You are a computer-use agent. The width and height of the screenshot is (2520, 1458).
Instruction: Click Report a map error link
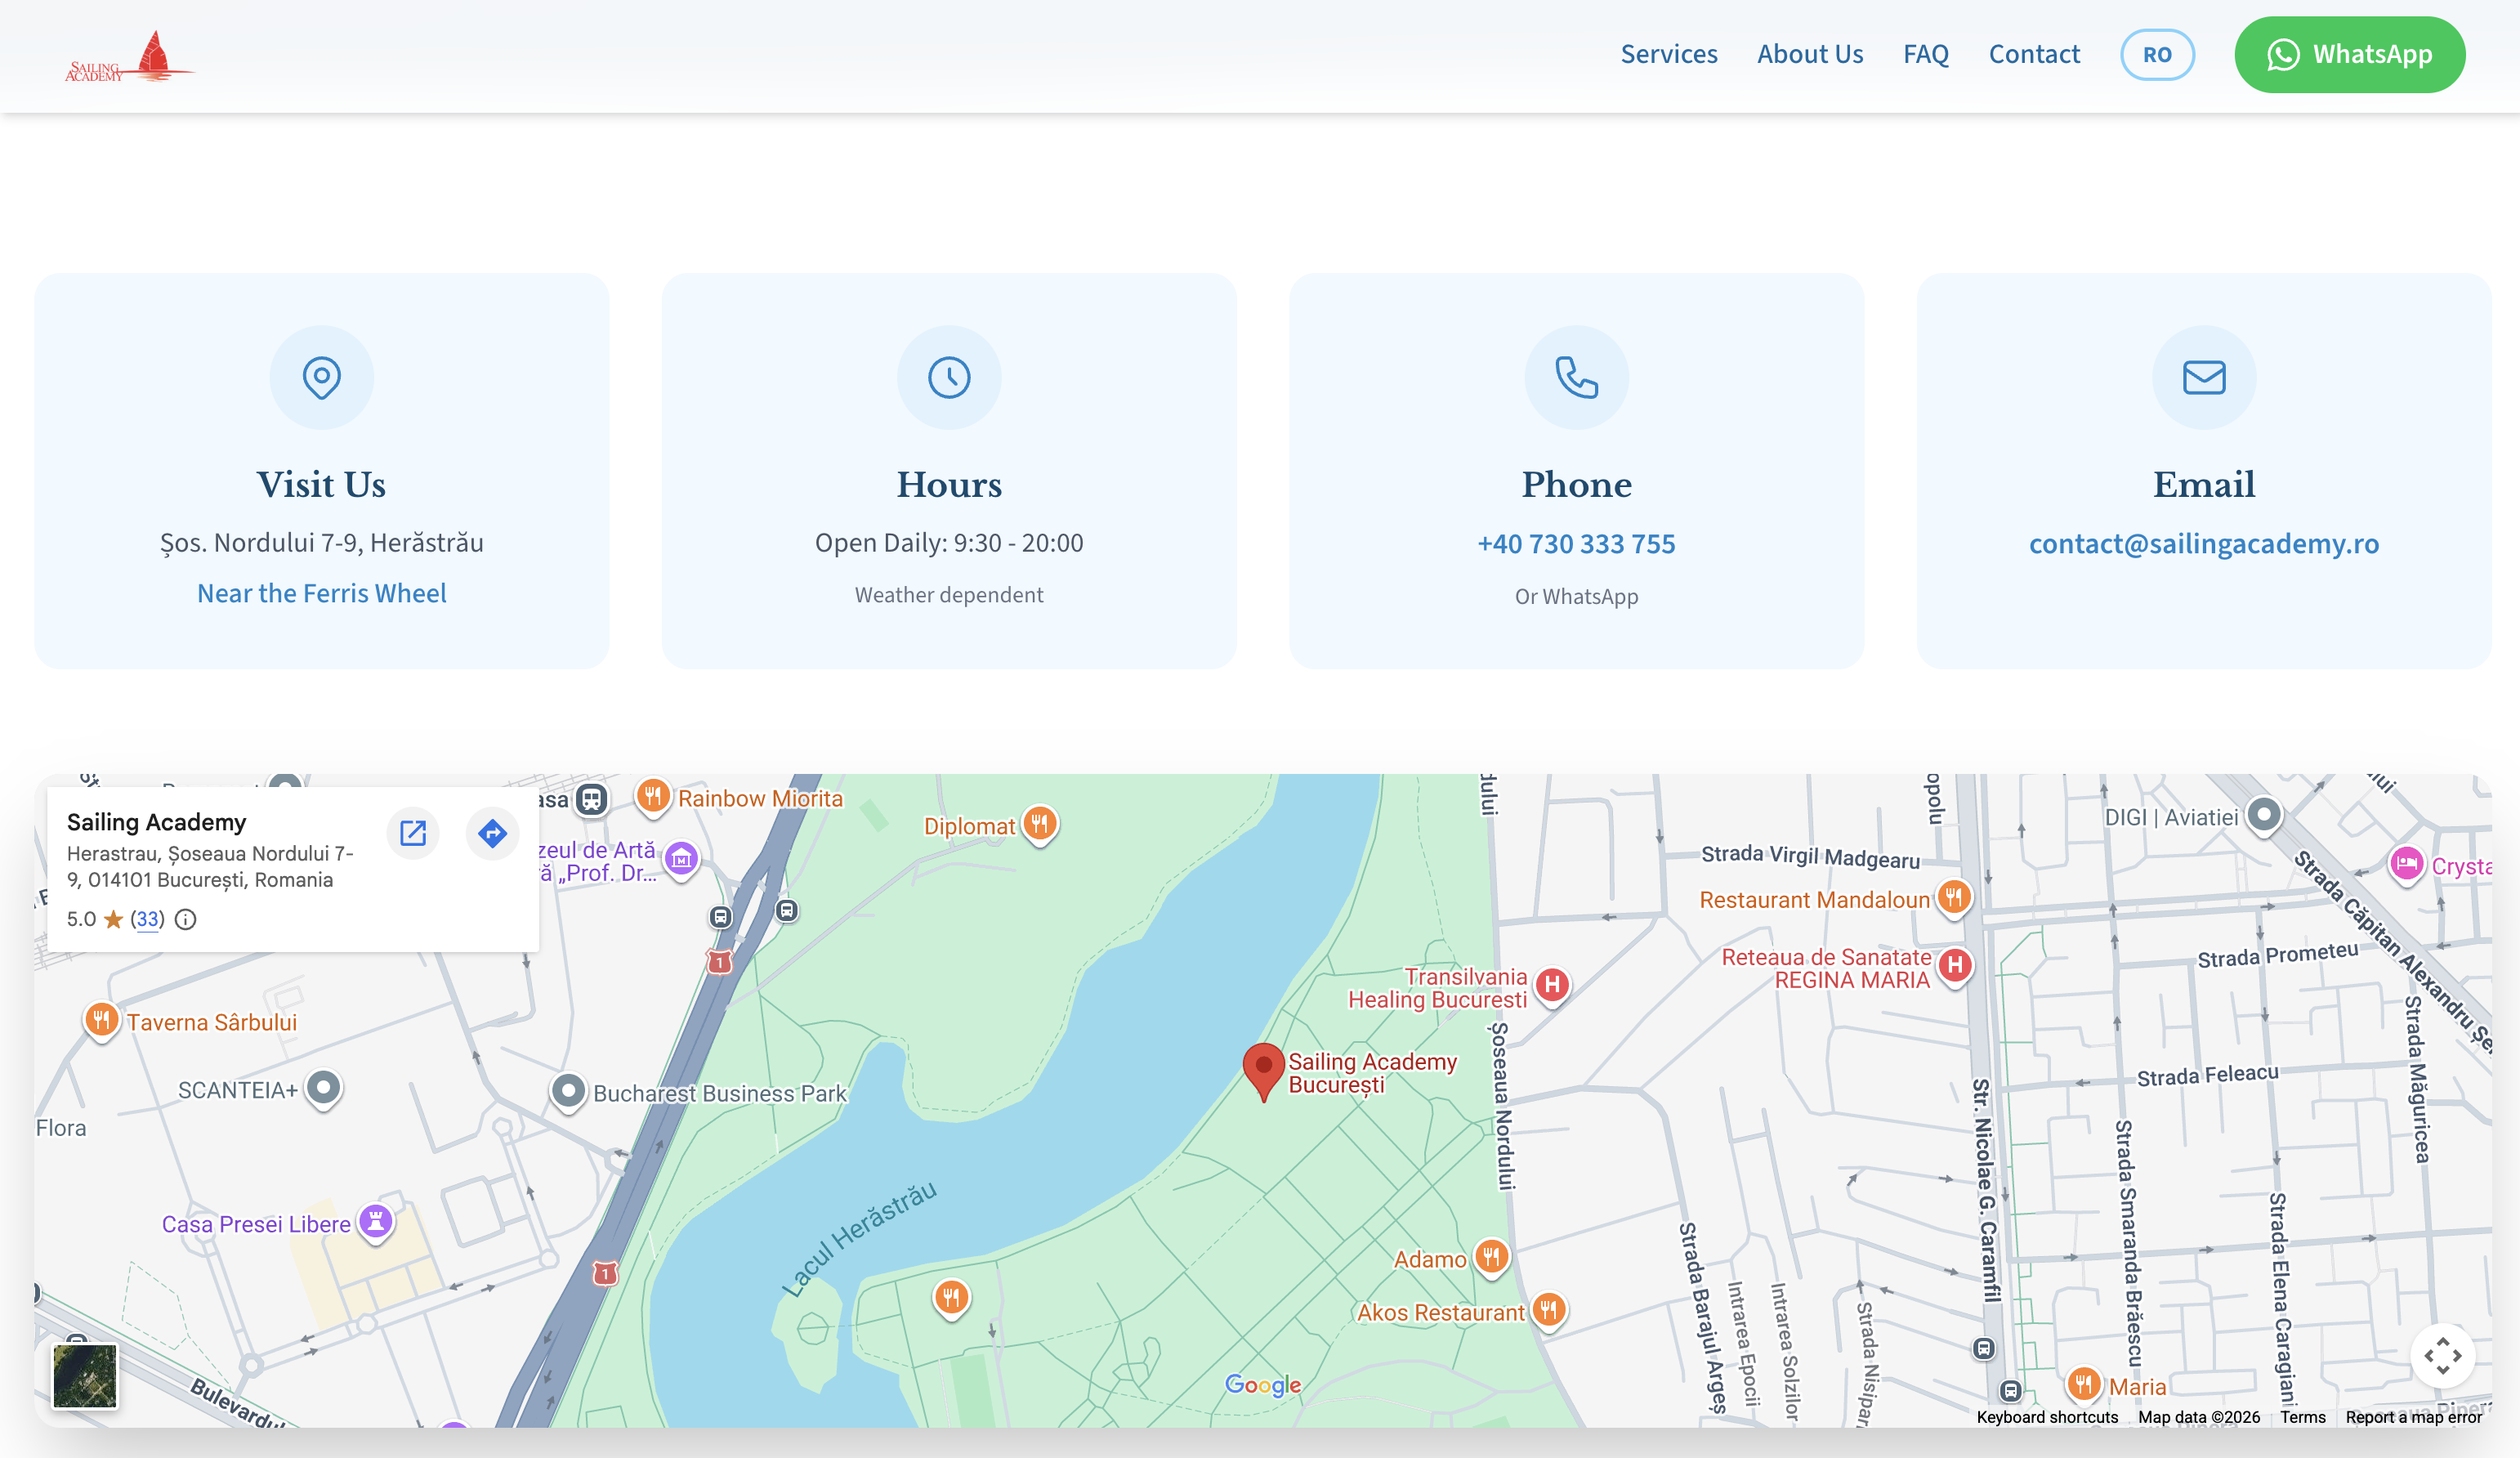click(2414, 1417)
